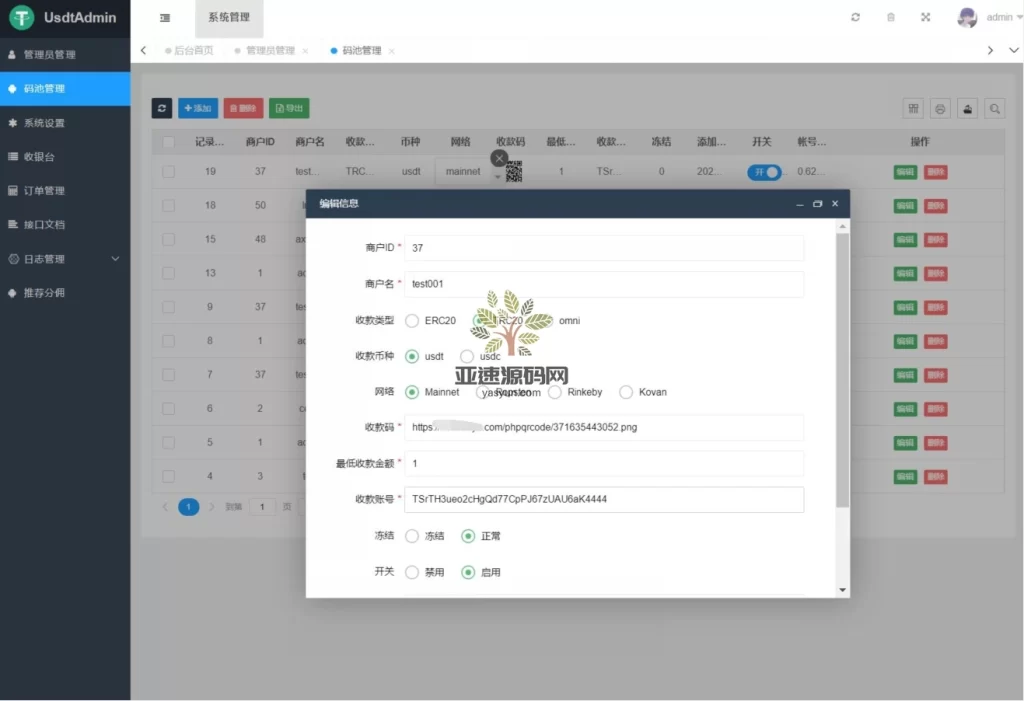Viewport: 1024px width, 701px height.
Task: Click the 系统管理 menu at the top
Action: [229, 17]
